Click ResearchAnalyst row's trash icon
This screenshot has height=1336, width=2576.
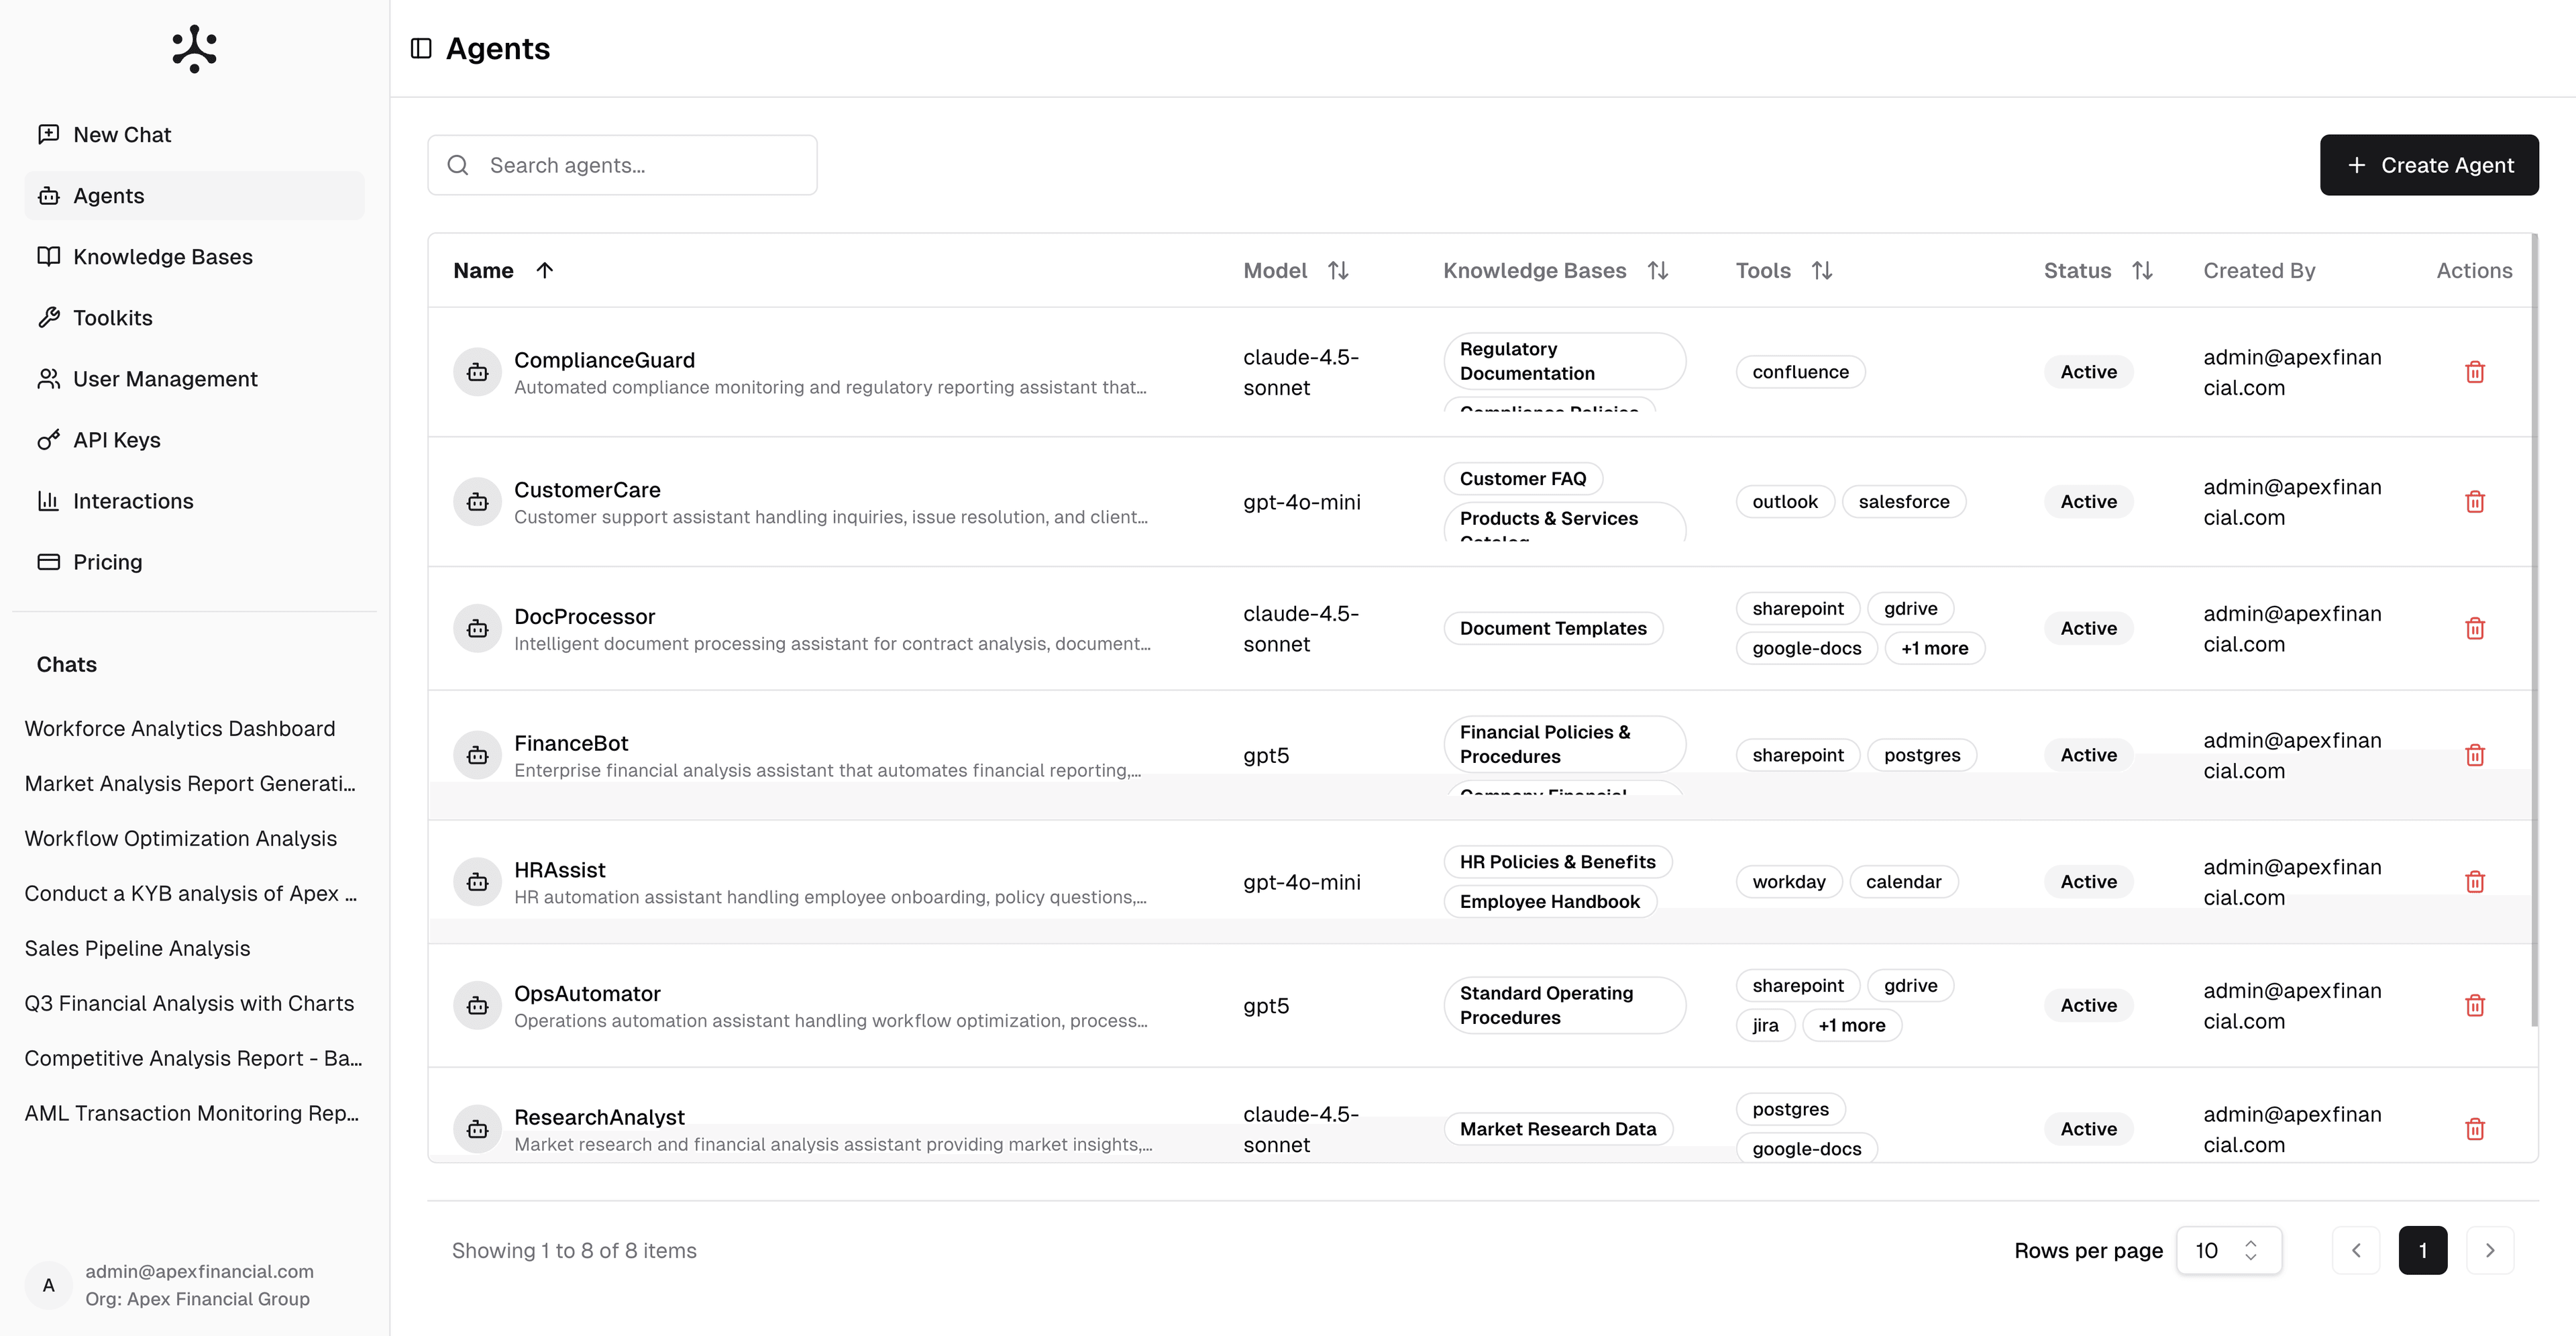2475,1129
